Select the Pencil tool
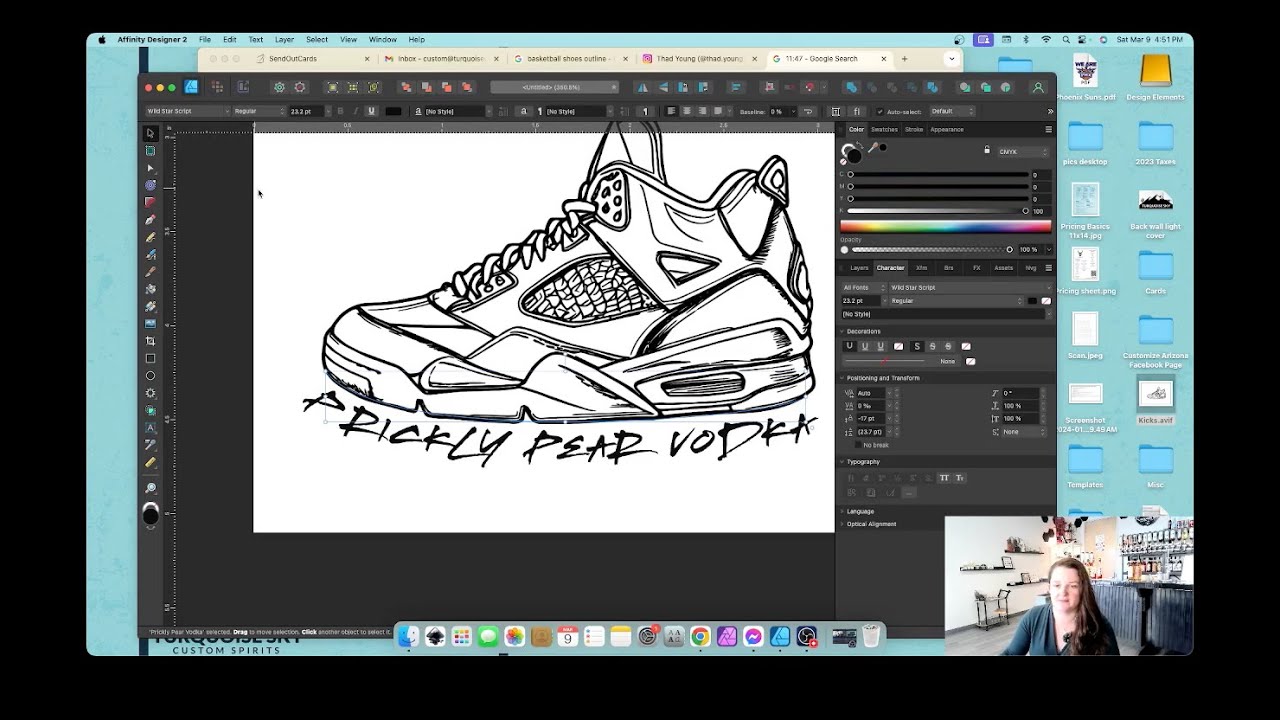 [x=151, y=237]
